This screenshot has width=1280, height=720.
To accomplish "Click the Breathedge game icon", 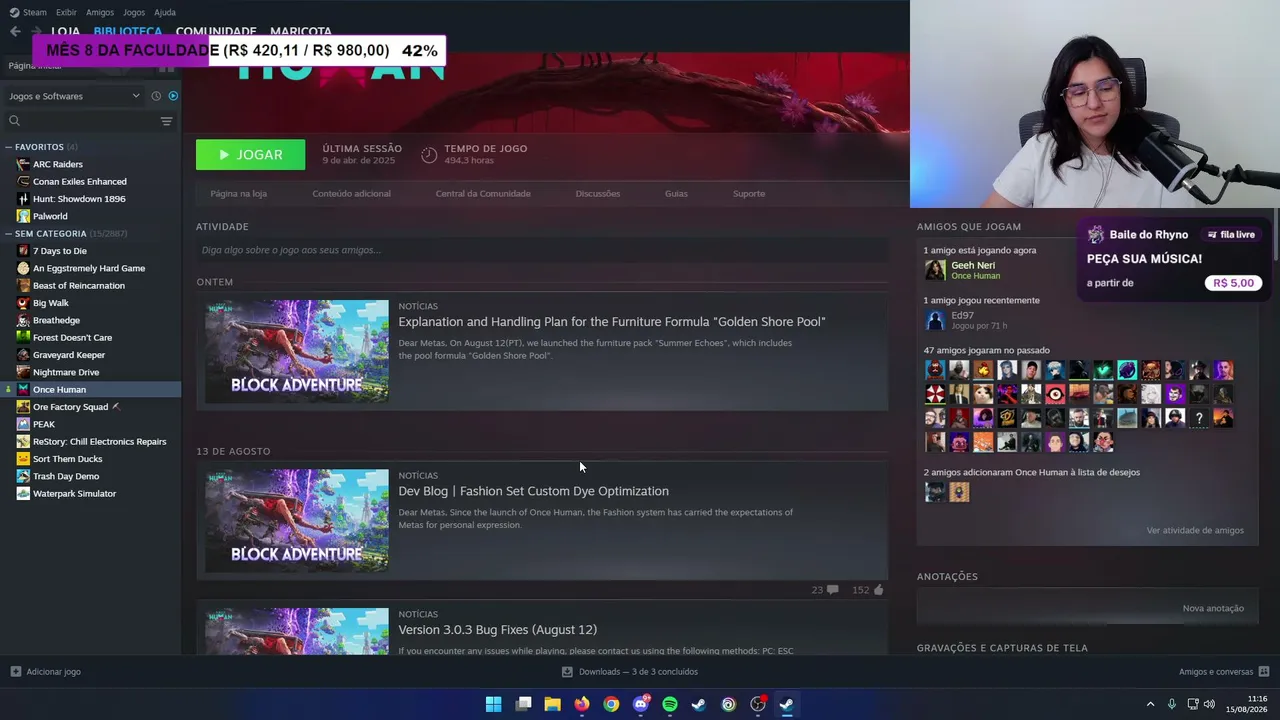I will (x=23, y=320).
